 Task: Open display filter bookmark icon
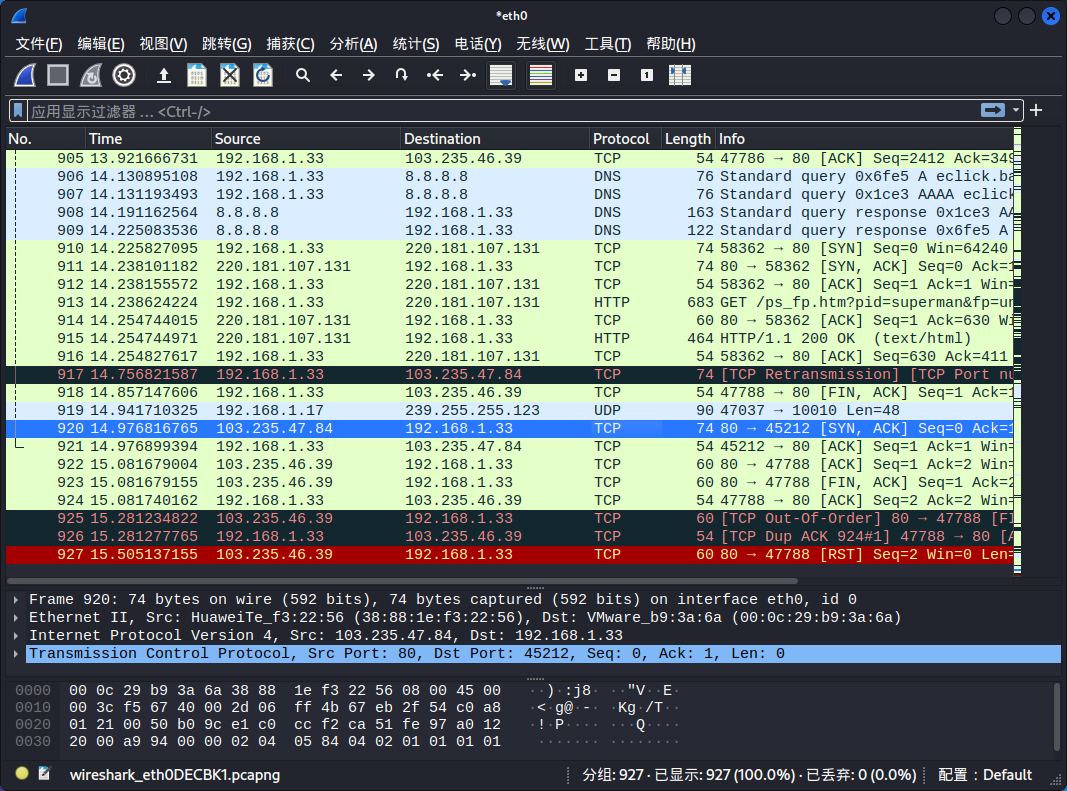click(18, 110)
